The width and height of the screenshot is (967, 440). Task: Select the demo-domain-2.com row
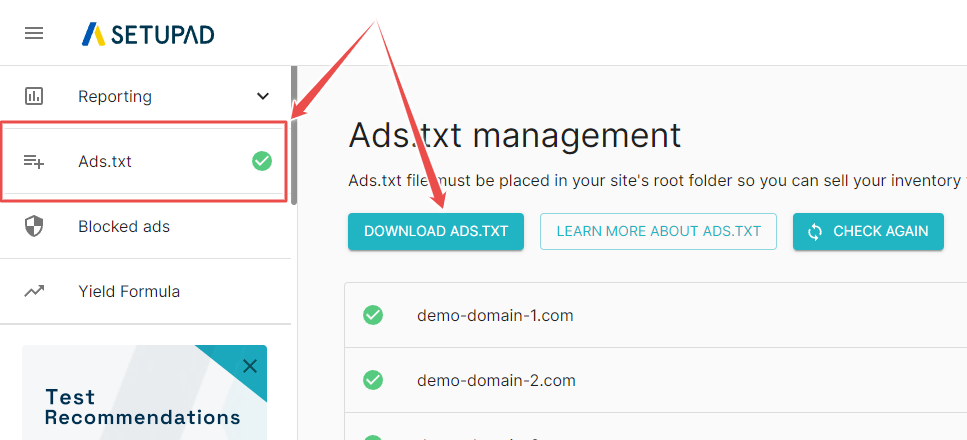coord(656,380)
